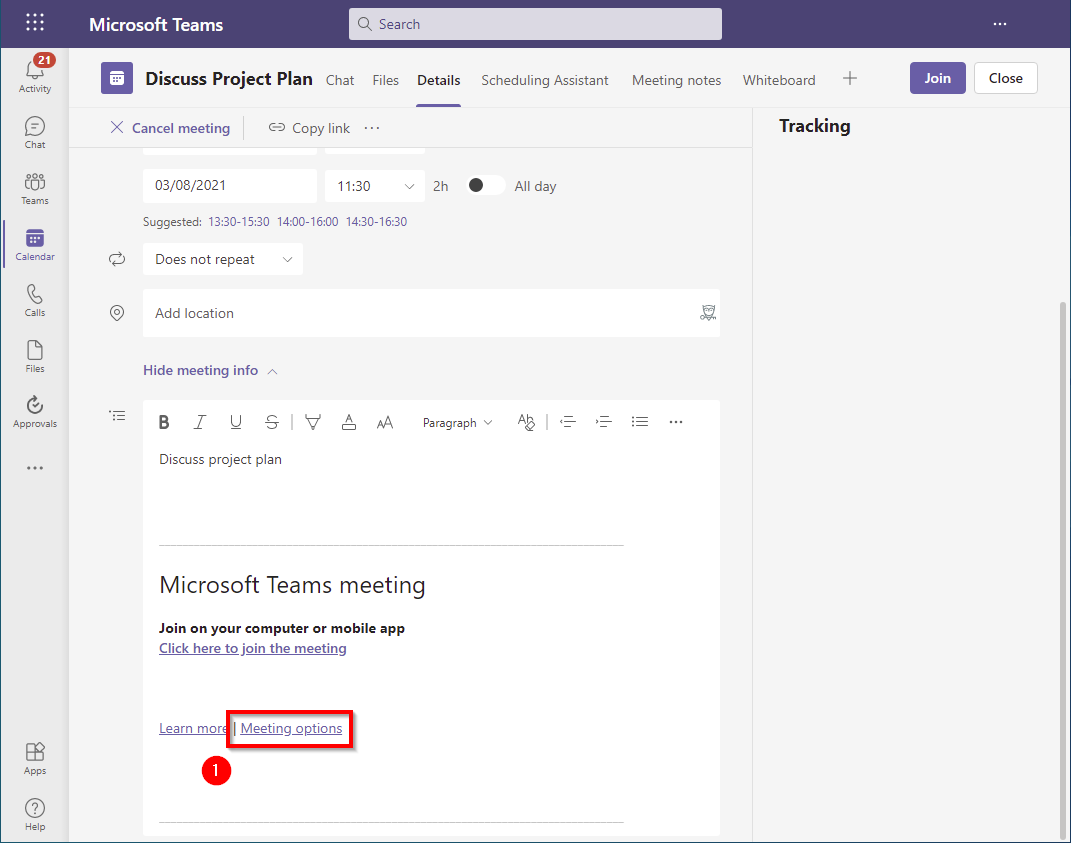
Task: Cancel the meeting
Action: click(170, 128)
